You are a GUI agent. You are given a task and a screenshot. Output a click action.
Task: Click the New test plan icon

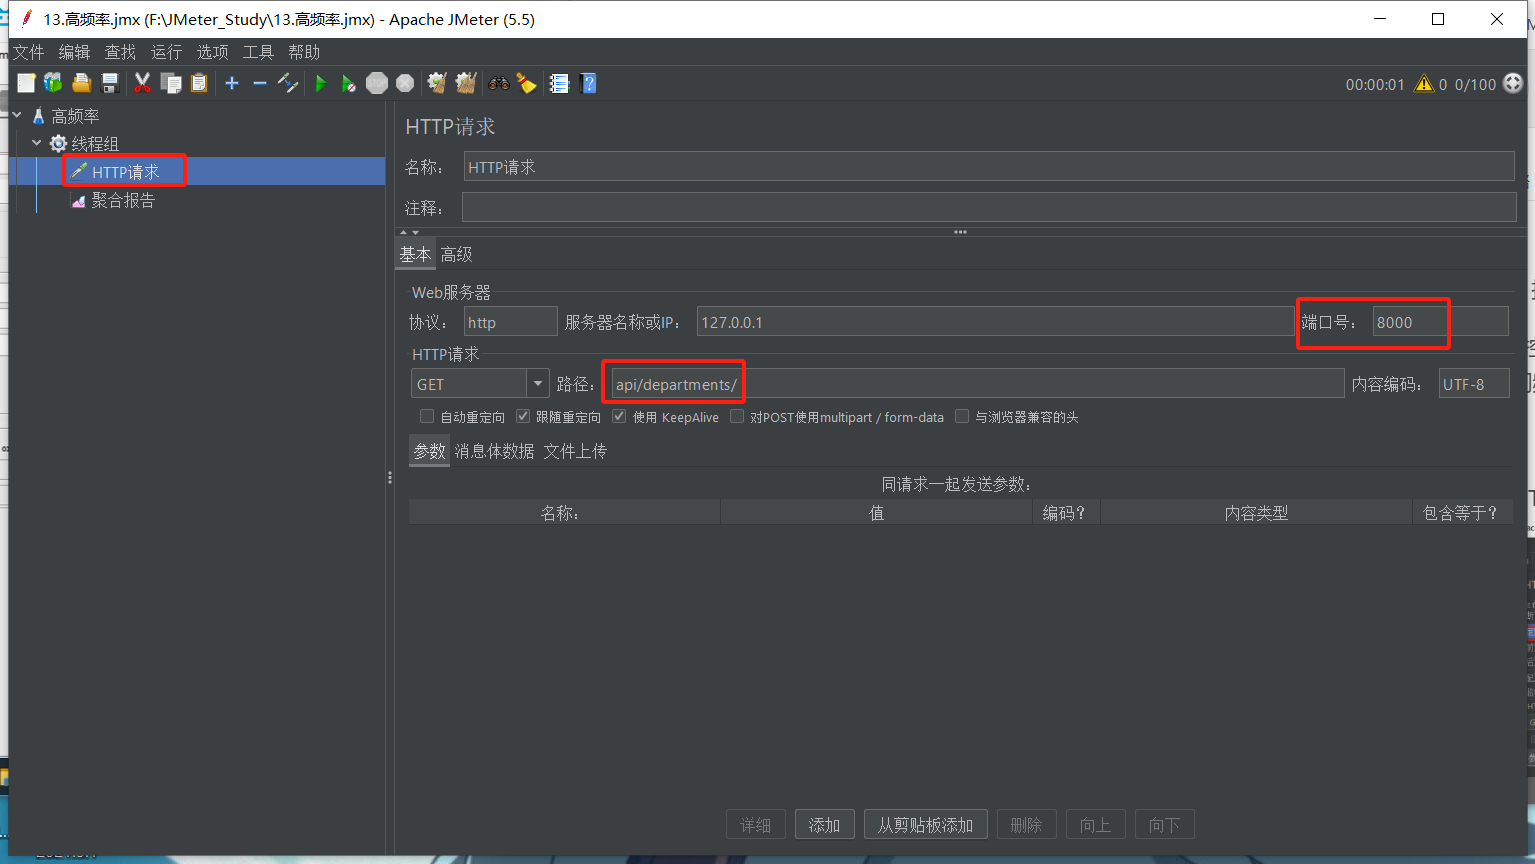pos(26,83)
